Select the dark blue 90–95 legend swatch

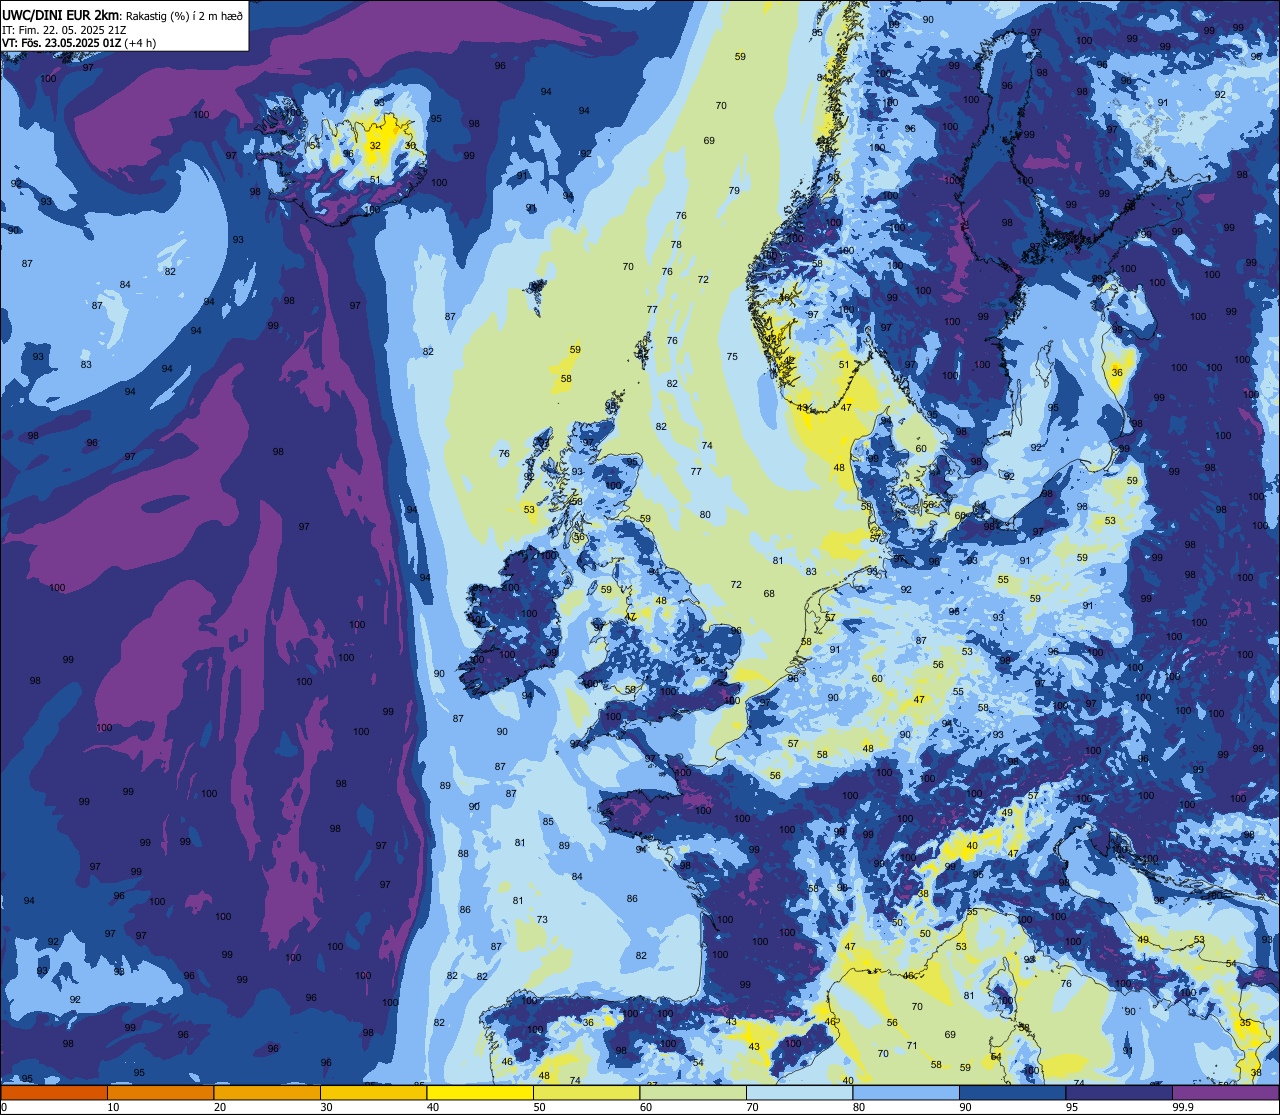(1012, 1092)
